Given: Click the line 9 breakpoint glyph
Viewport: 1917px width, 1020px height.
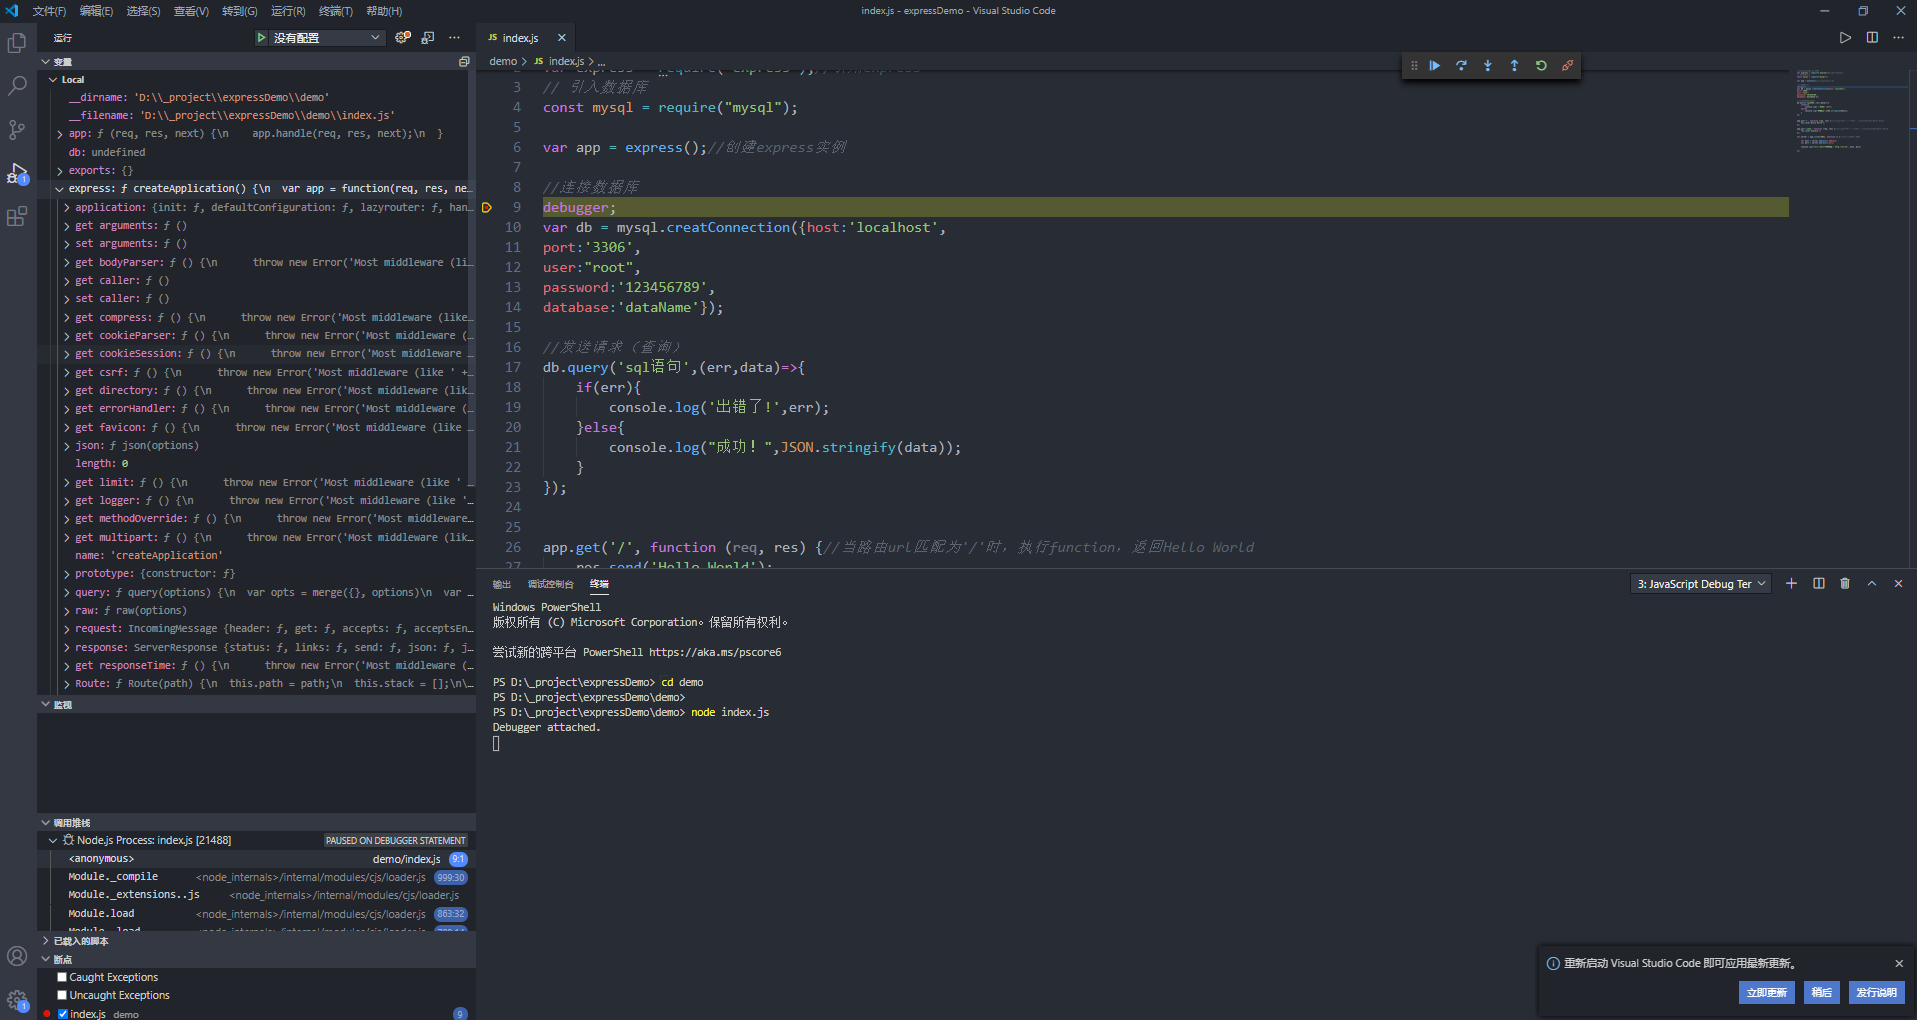Looking at the screenshot, I should click(487, 208).
